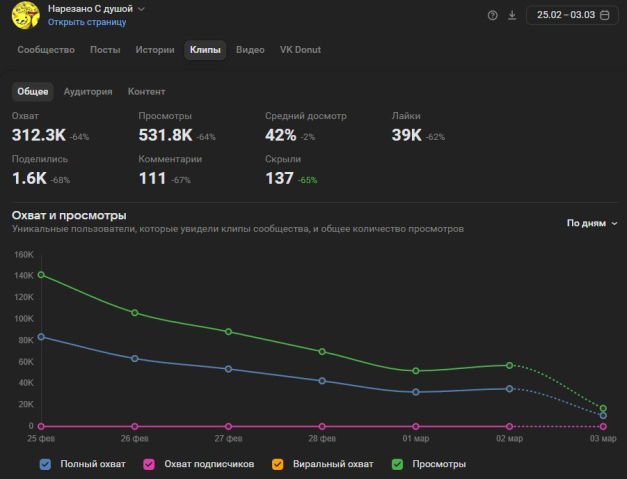Select the Аудитория sub-tab
This screenshot has width=627, height=479.
(x=88, y=92)
